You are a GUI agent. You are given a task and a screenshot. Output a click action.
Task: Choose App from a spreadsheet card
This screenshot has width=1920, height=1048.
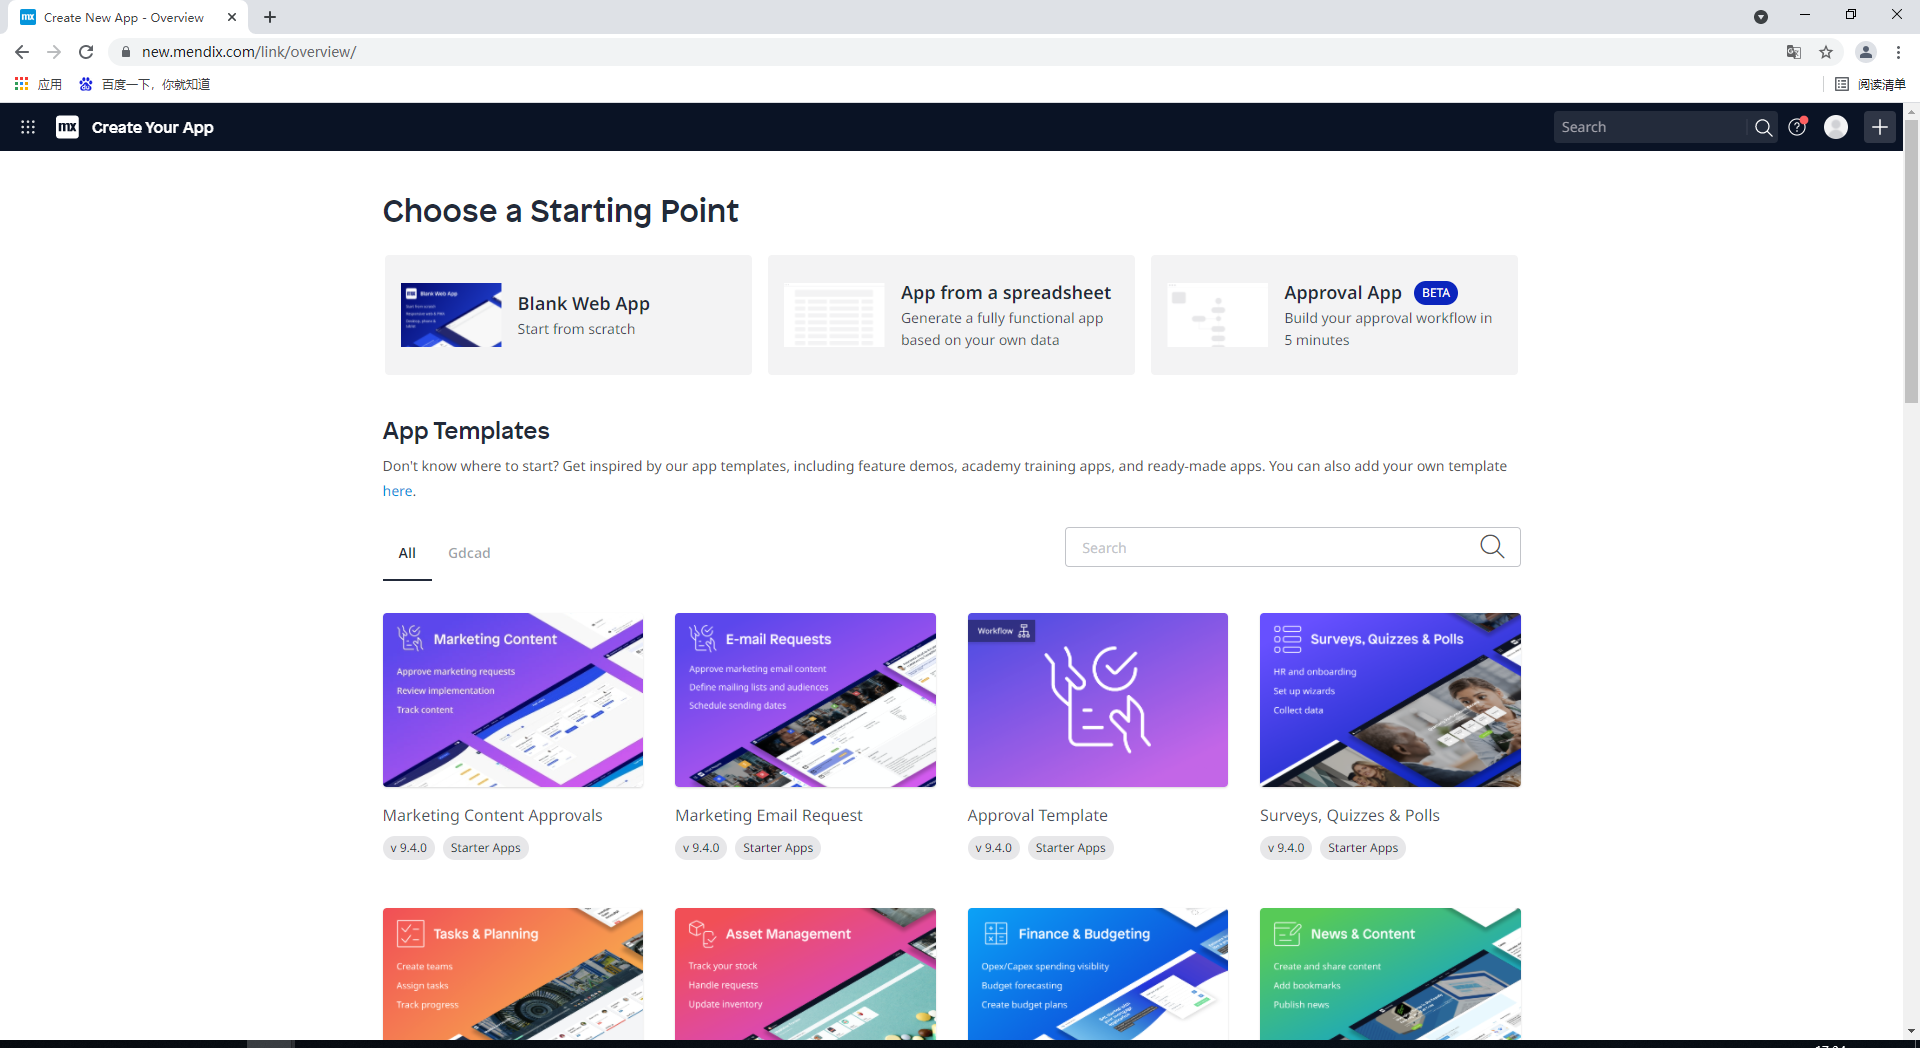coord(951,315)
